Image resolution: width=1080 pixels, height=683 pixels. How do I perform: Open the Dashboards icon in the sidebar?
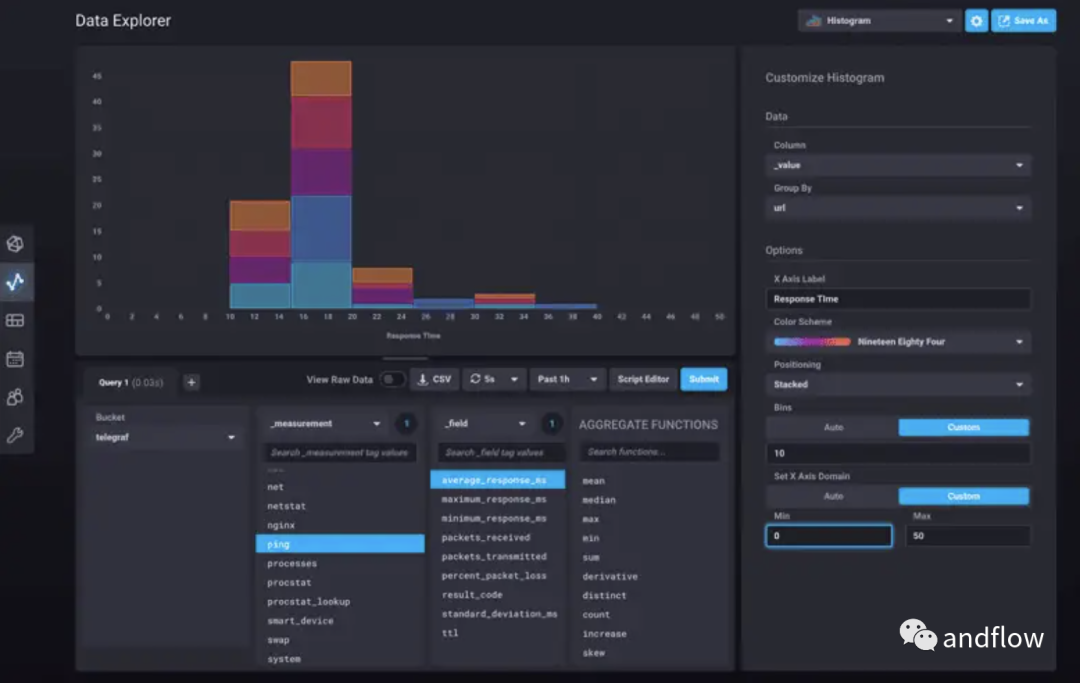coord(15,321)
